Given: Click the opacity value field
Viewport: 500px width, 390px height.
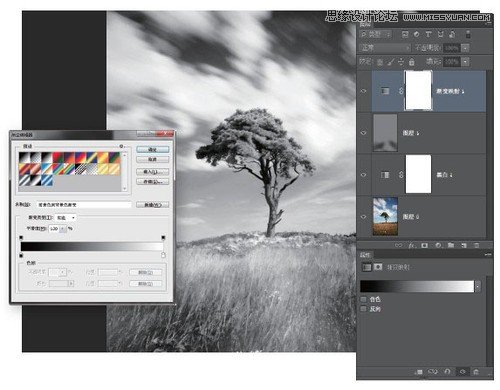Looking at the screenshot, I should tap(452, 48).
